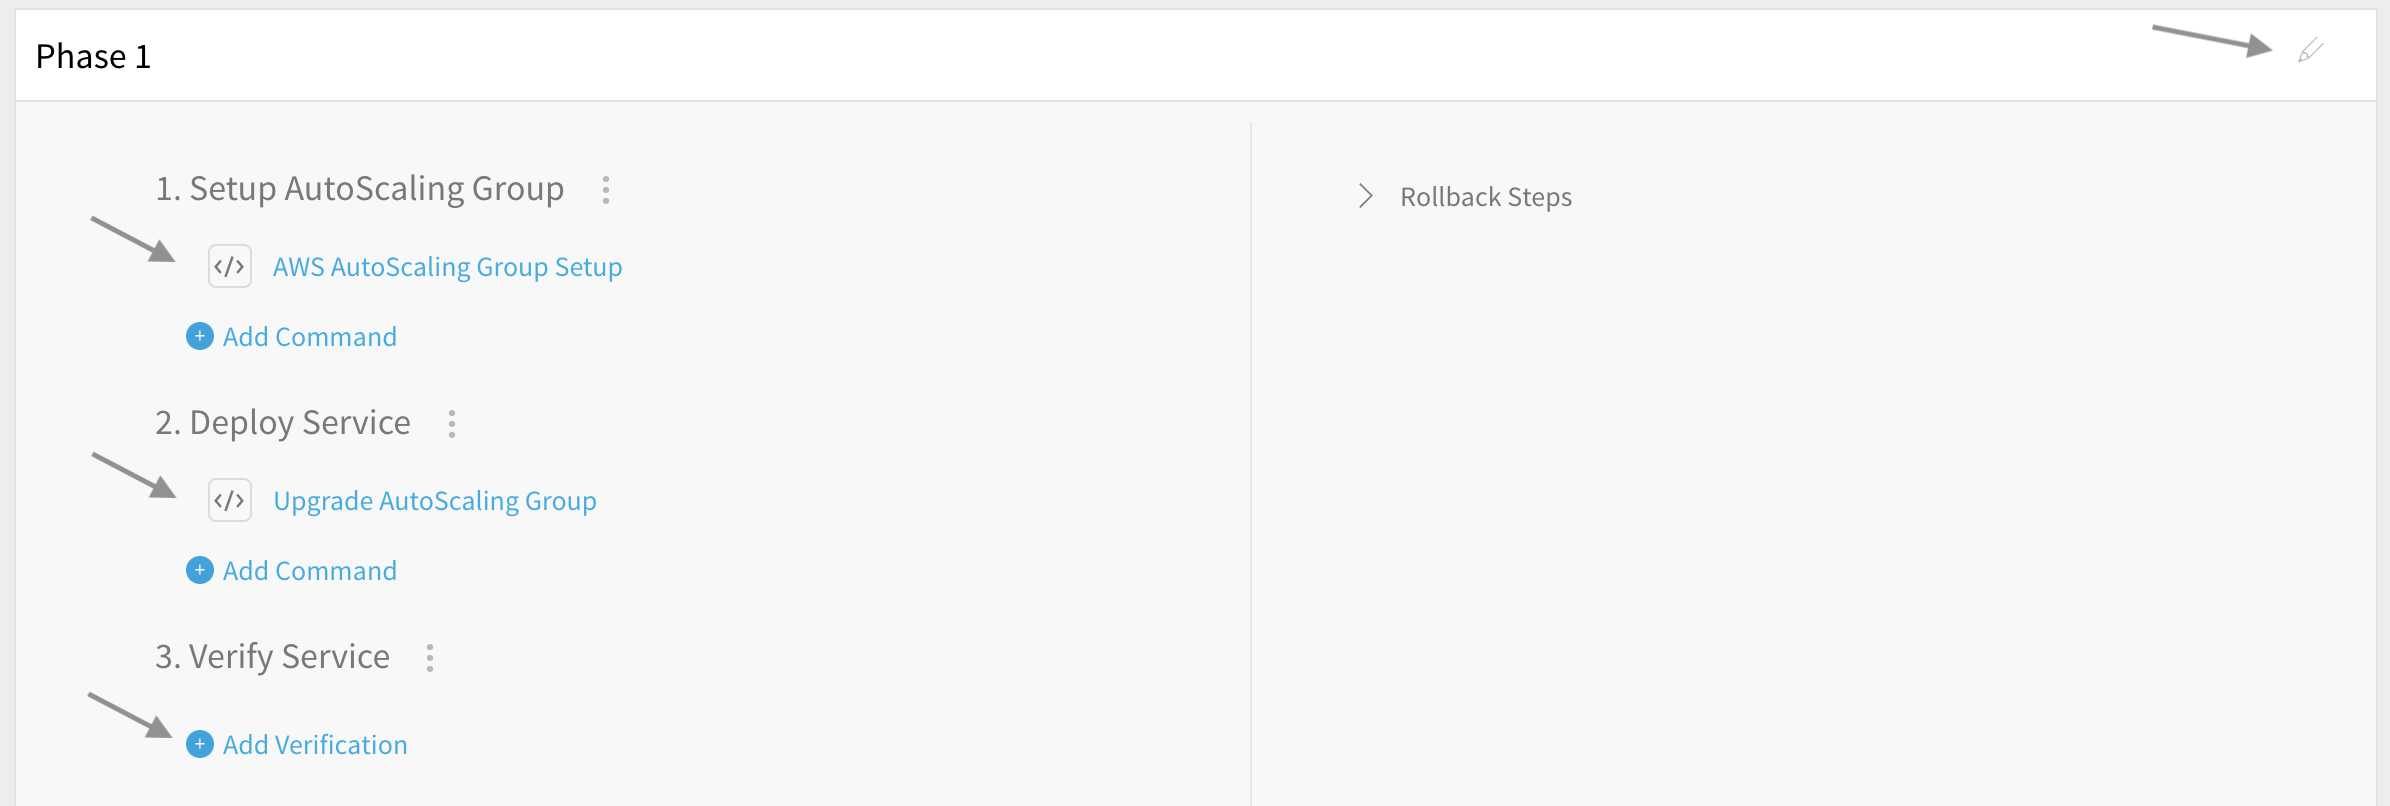Click Add Command under Setup AutoScaling Group

[x=310, y=337]
